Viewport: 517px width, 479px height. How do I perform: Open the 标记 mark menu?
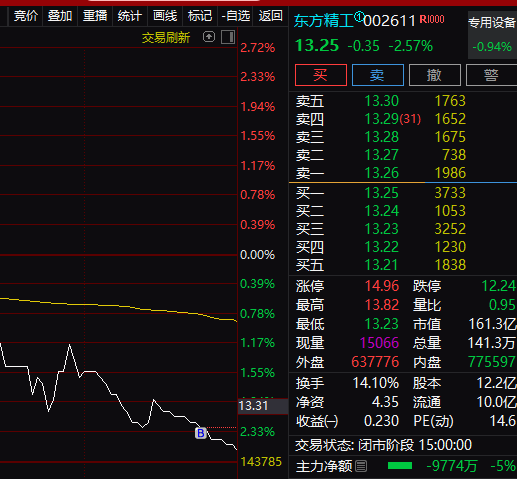pyautogui.click(x=200, y=16)
